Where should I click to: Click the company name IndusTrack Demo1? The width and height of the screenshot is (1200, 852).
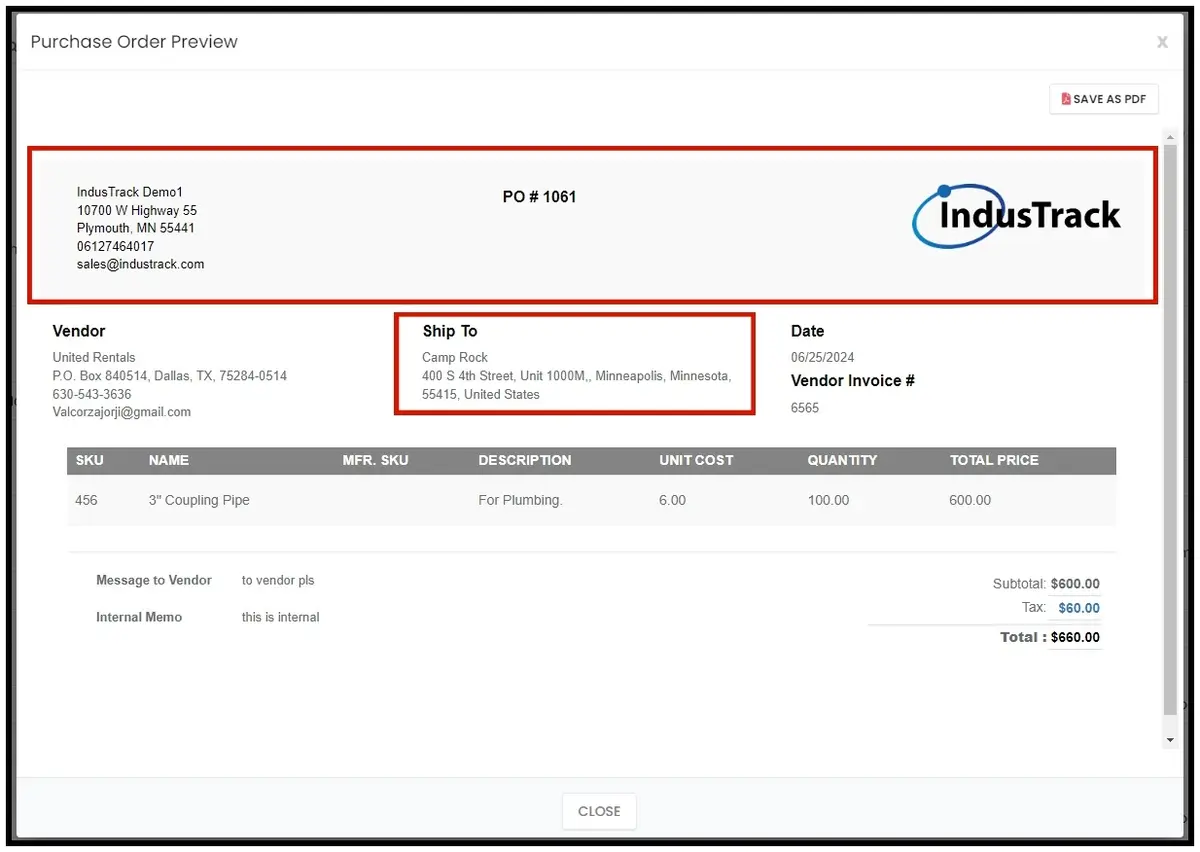tap(130, 192)
